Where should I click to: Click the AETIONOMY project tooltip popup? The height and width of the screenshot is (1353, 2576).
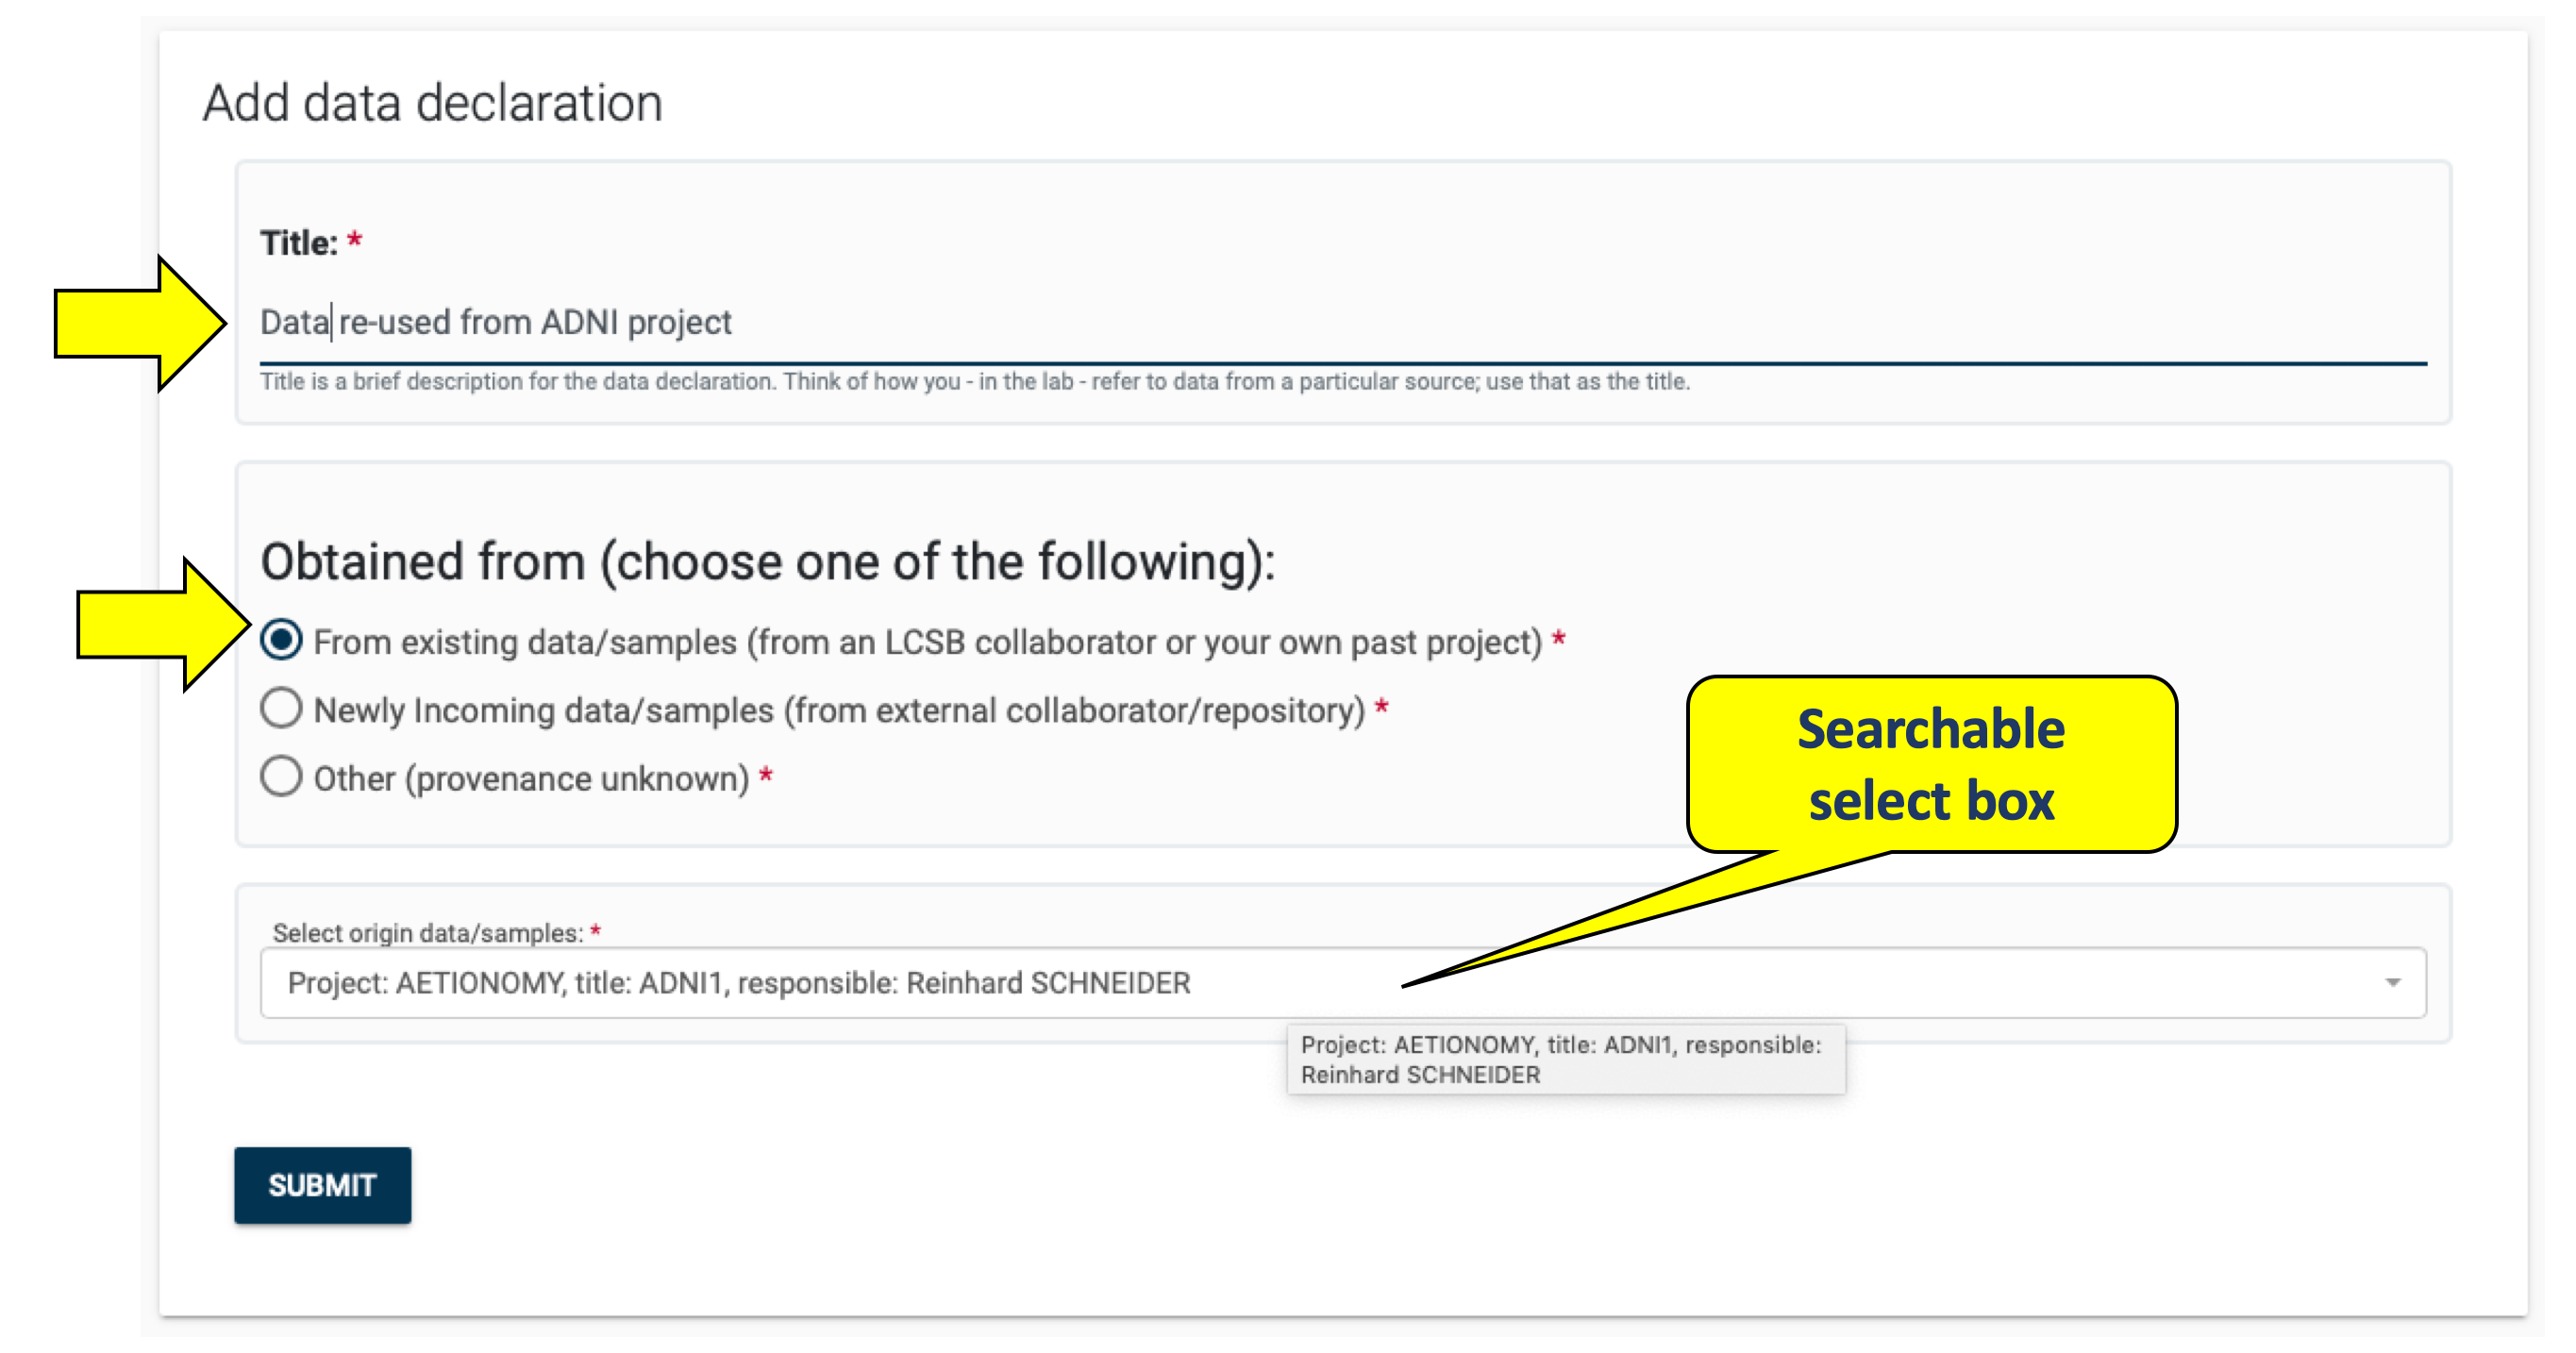click(1565, 1059)
